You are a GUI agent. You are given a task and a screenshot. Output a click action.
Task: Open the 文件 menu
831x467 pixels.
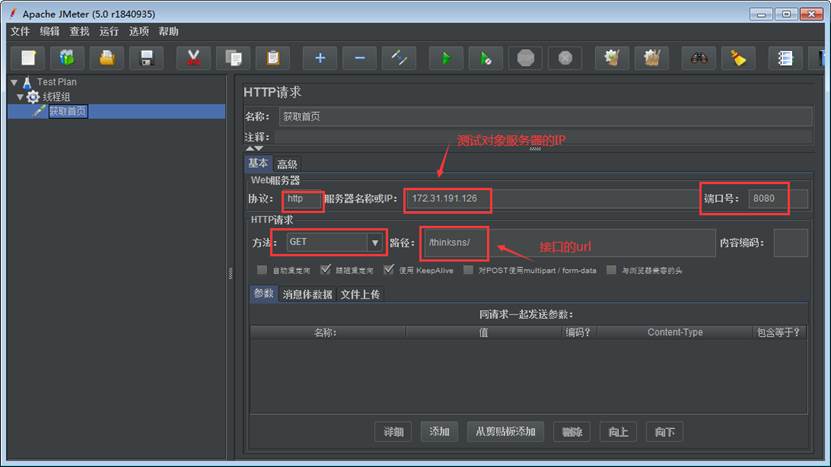[20, 31]
